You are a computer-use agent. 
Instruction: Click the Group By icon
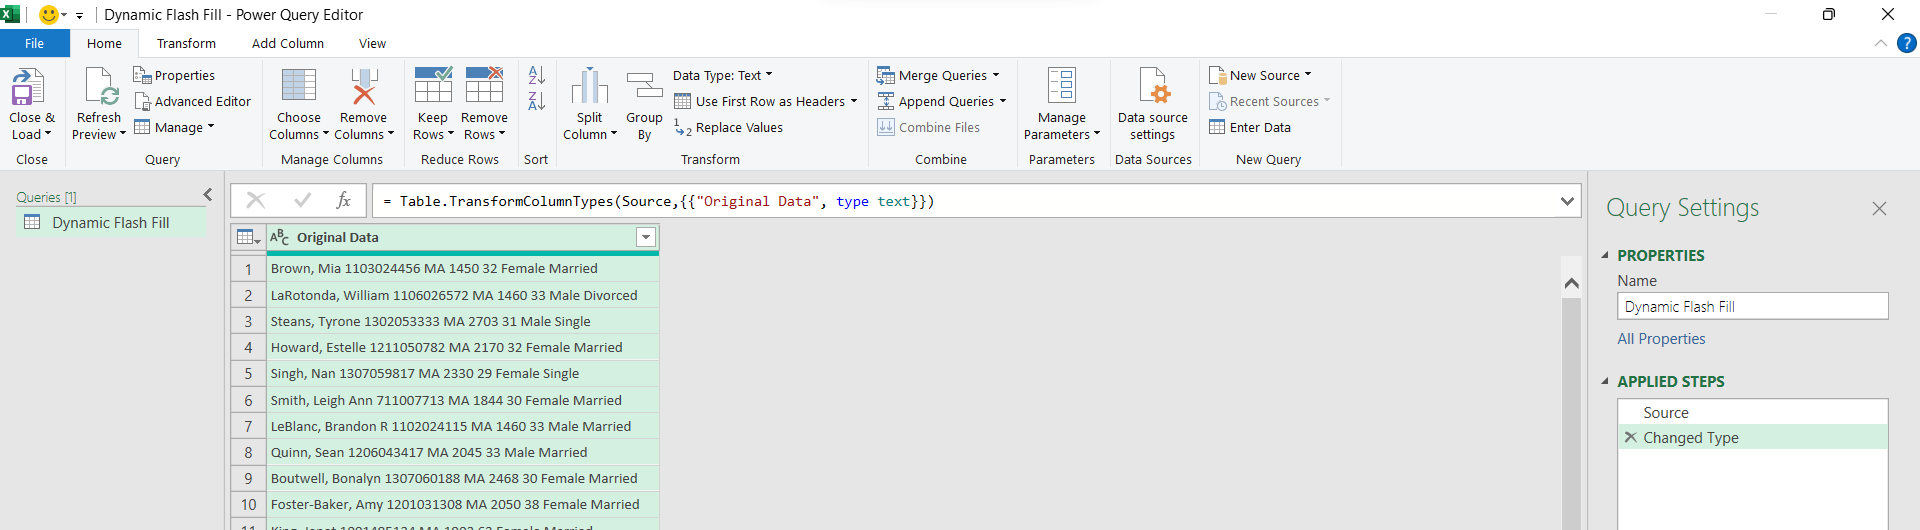pos(644,86)
